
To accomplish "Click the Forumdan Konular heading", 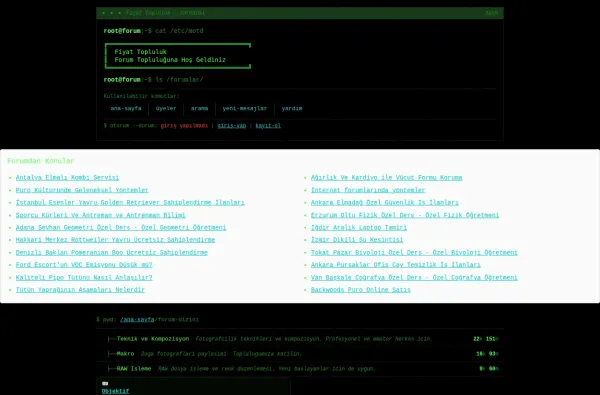I will pyautogui.click(x=41, y=161).
